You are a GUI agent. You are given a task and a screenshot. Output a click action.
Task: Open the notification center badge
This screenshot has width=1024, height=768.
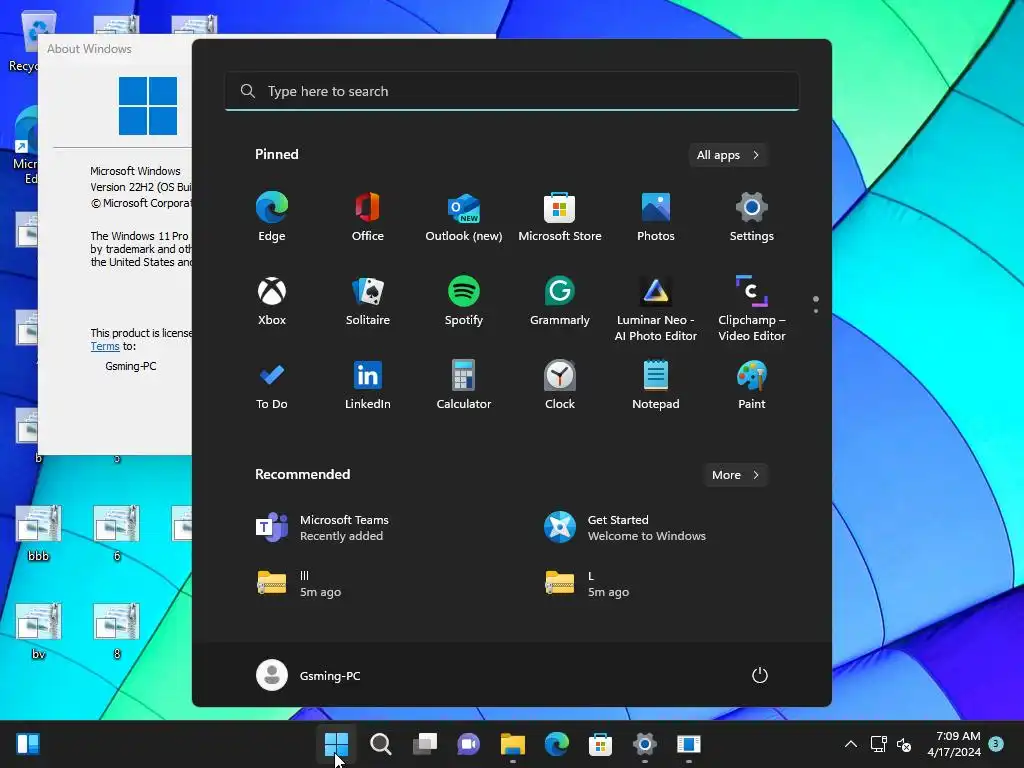pyautogui.click(x=996, y=743)
